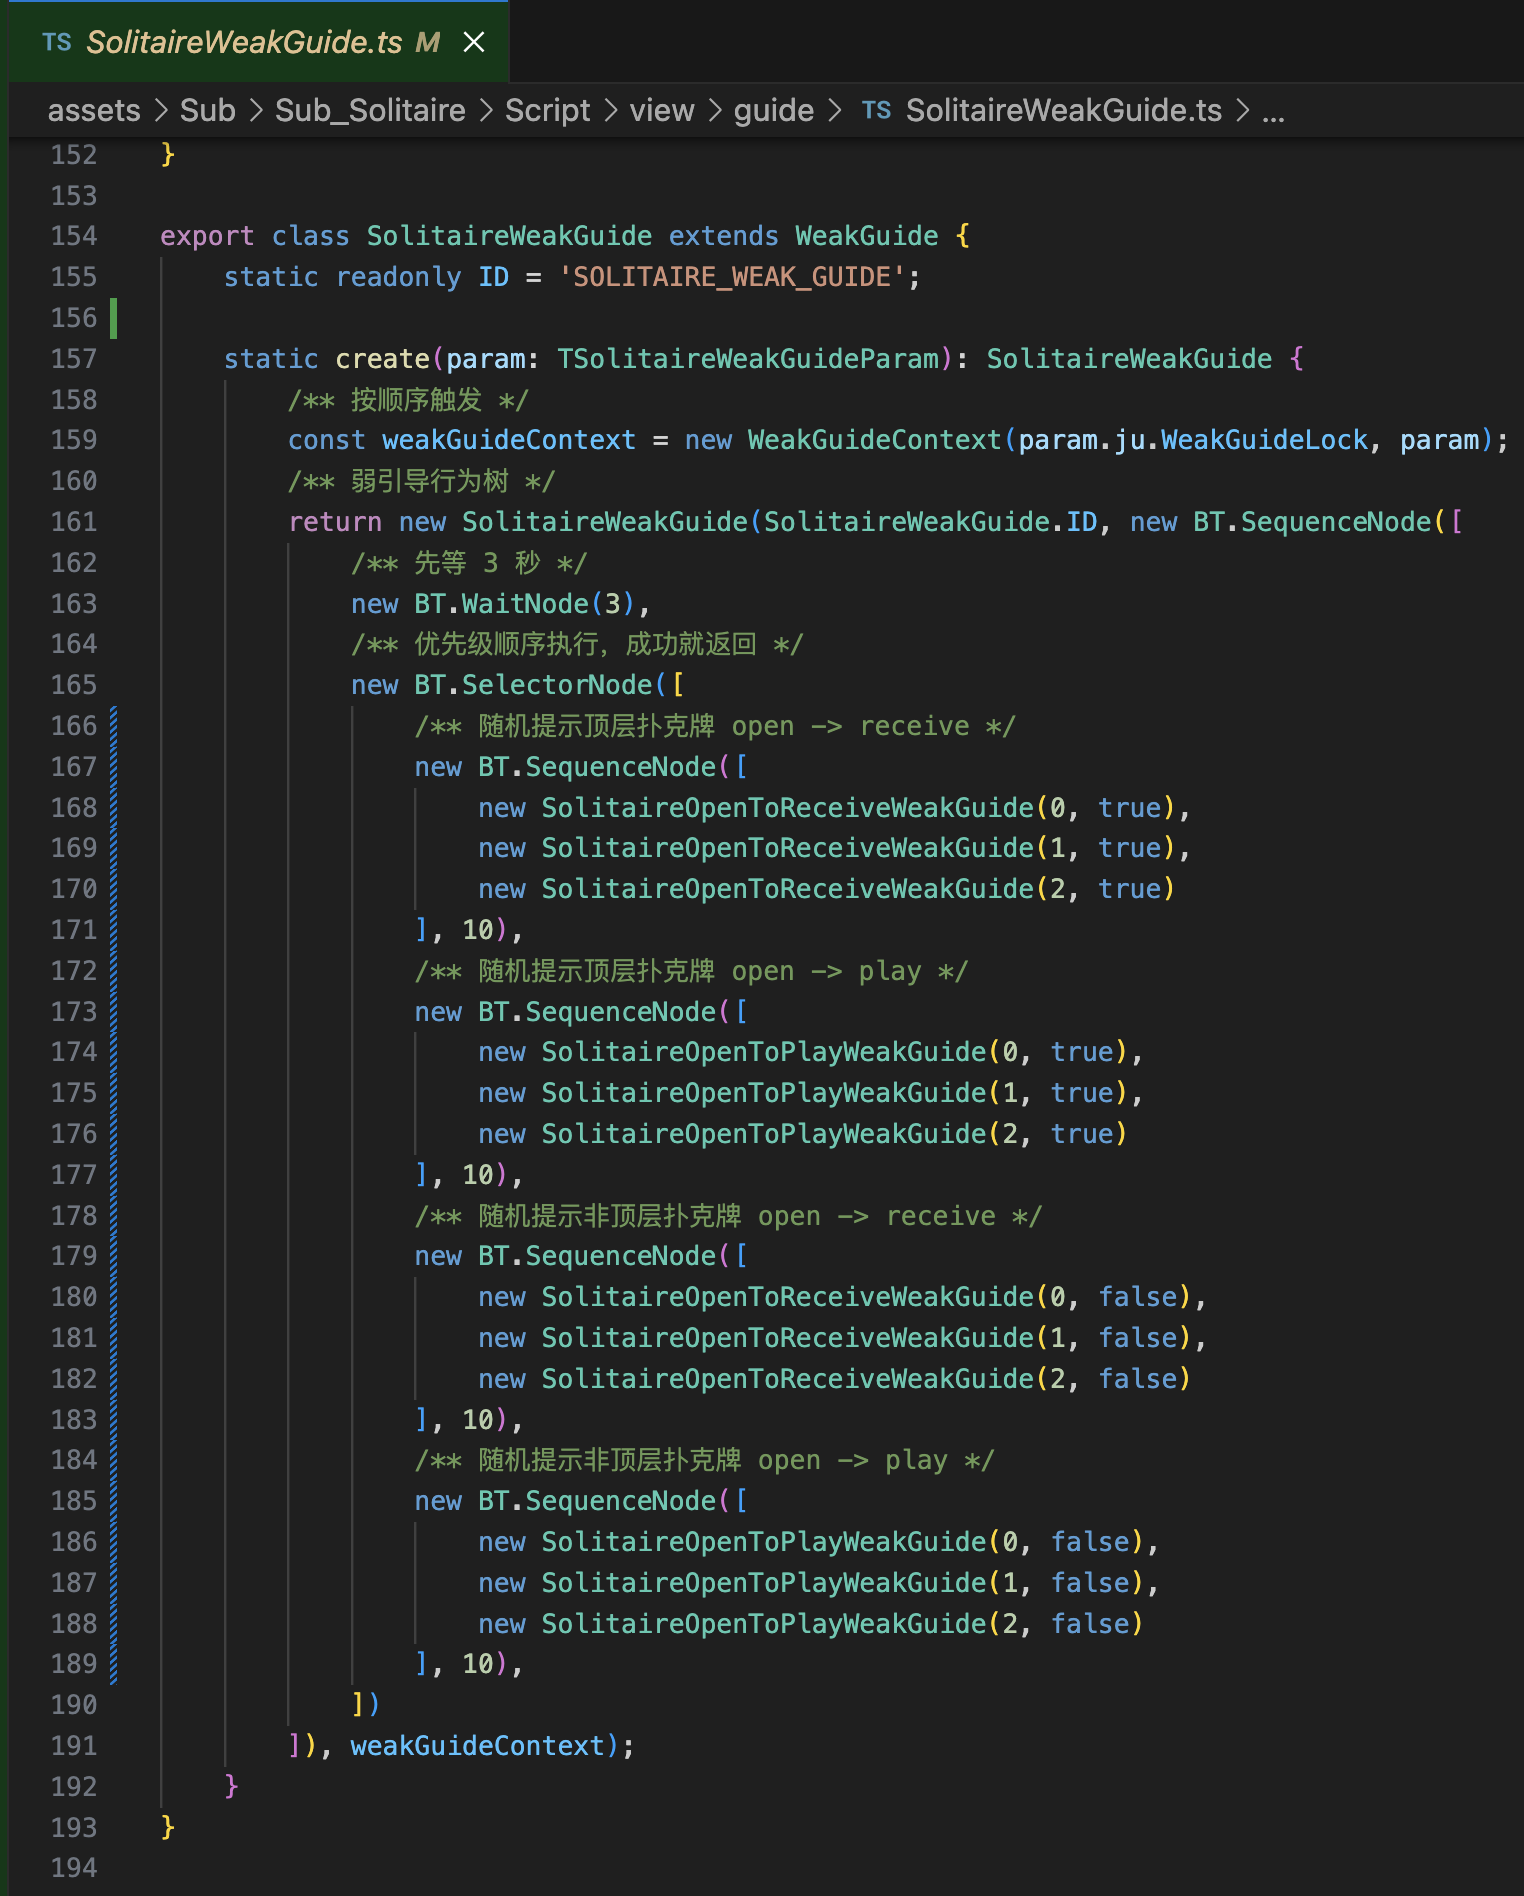The width and height of the screenshot is (1524, 1896).
Task: Click the blue modified marker beside line 166
Action: [114, 726]
